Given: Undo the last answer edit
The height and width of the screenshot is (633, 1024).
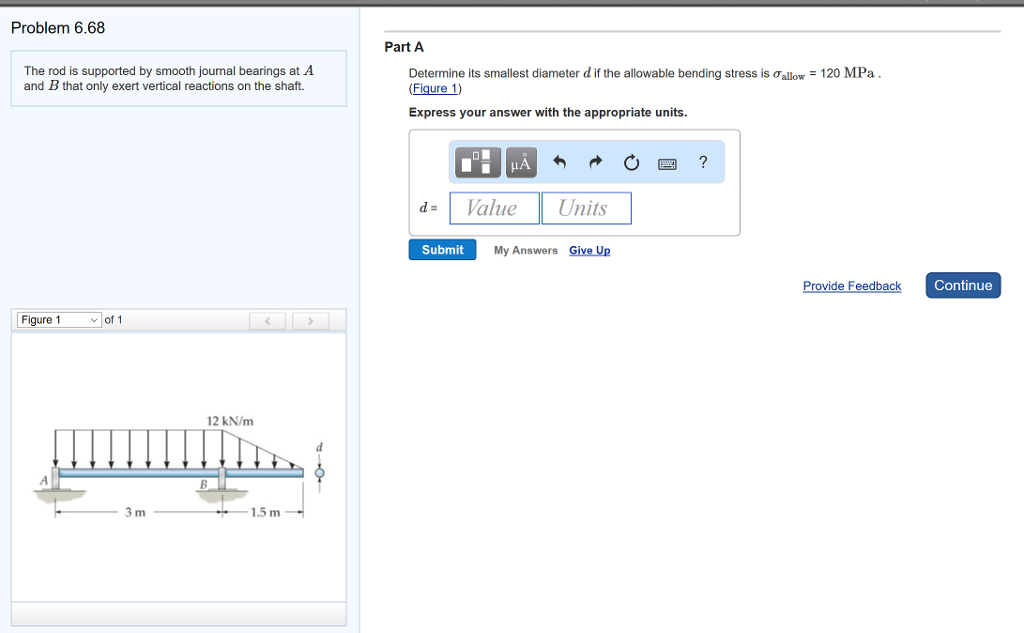Looking at the screenshot, I should coord(560,161).
